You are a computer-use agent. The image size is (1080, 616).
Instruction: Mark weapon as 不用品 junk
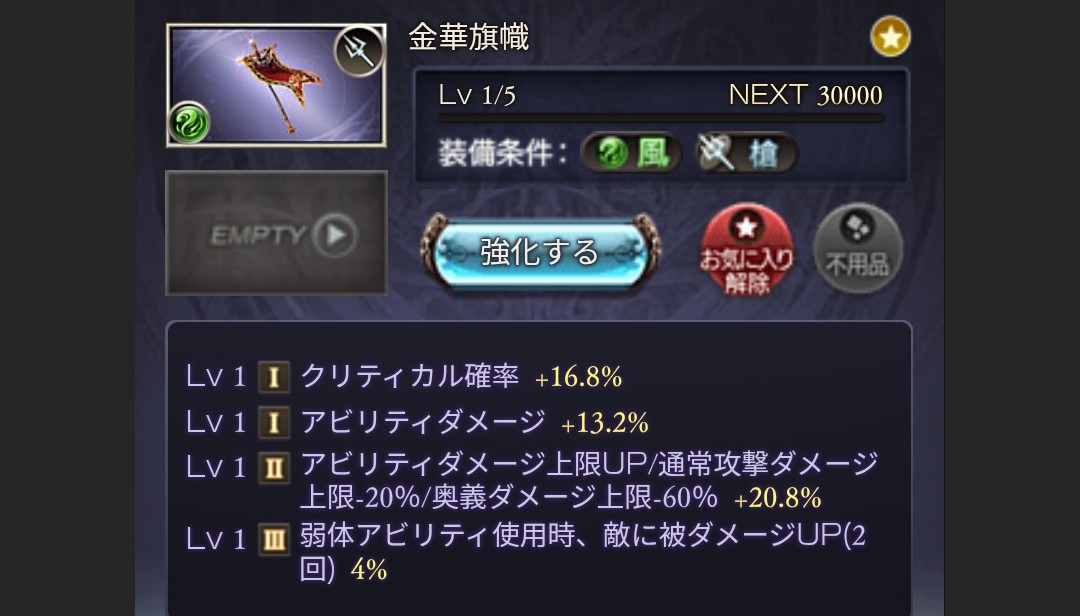coord(858,249)
